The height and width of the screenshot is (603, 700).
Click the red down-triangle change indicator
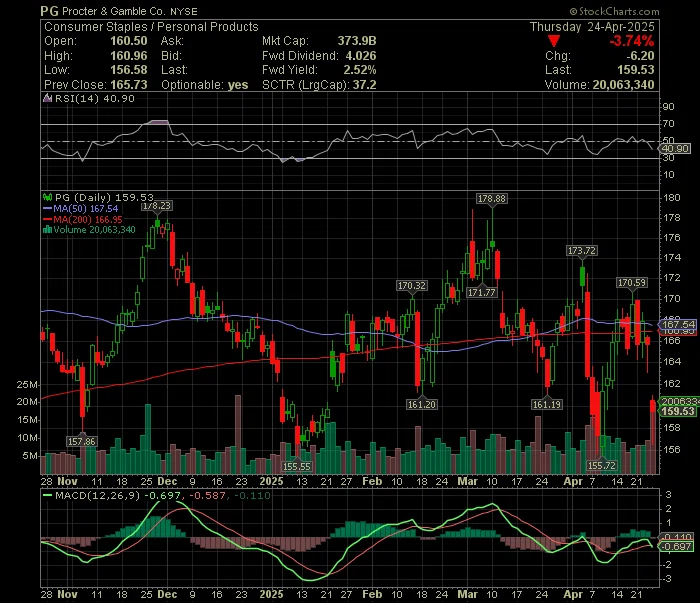[554, 42]
